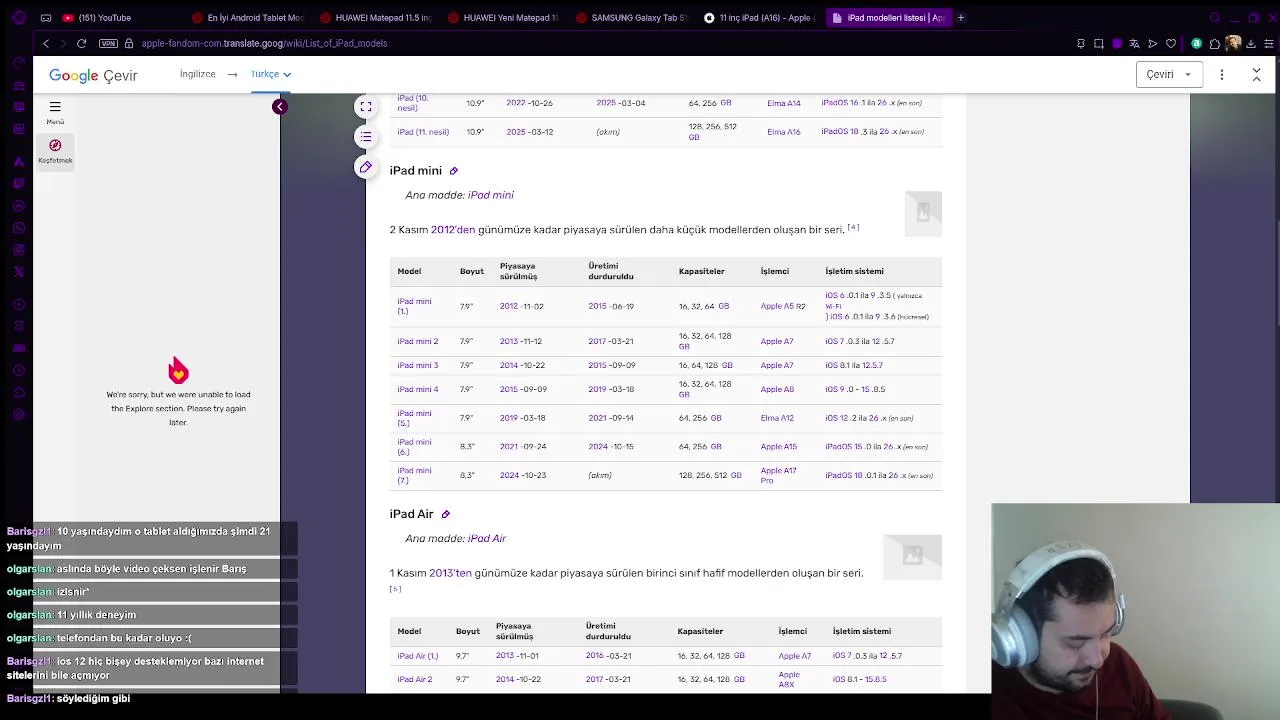Collapse the side panel with arrow button
This screenshot has width=1280, height=720.
(280, 106)
